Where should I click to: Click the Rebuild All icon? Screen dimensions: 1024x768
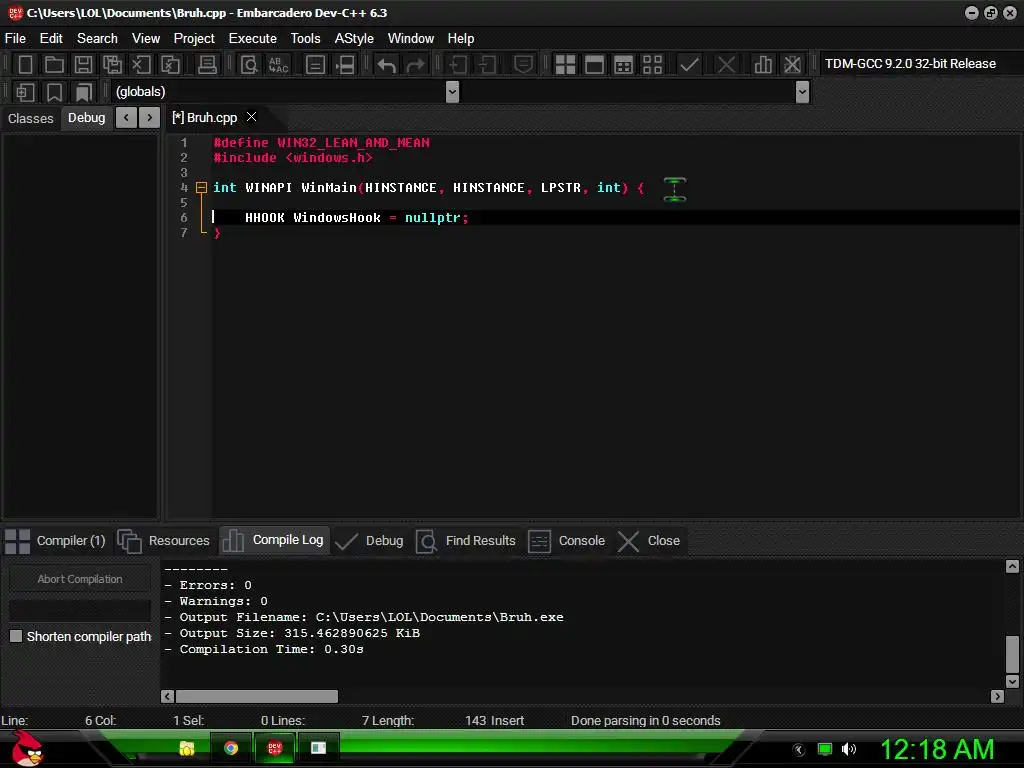tap(652, 64)
